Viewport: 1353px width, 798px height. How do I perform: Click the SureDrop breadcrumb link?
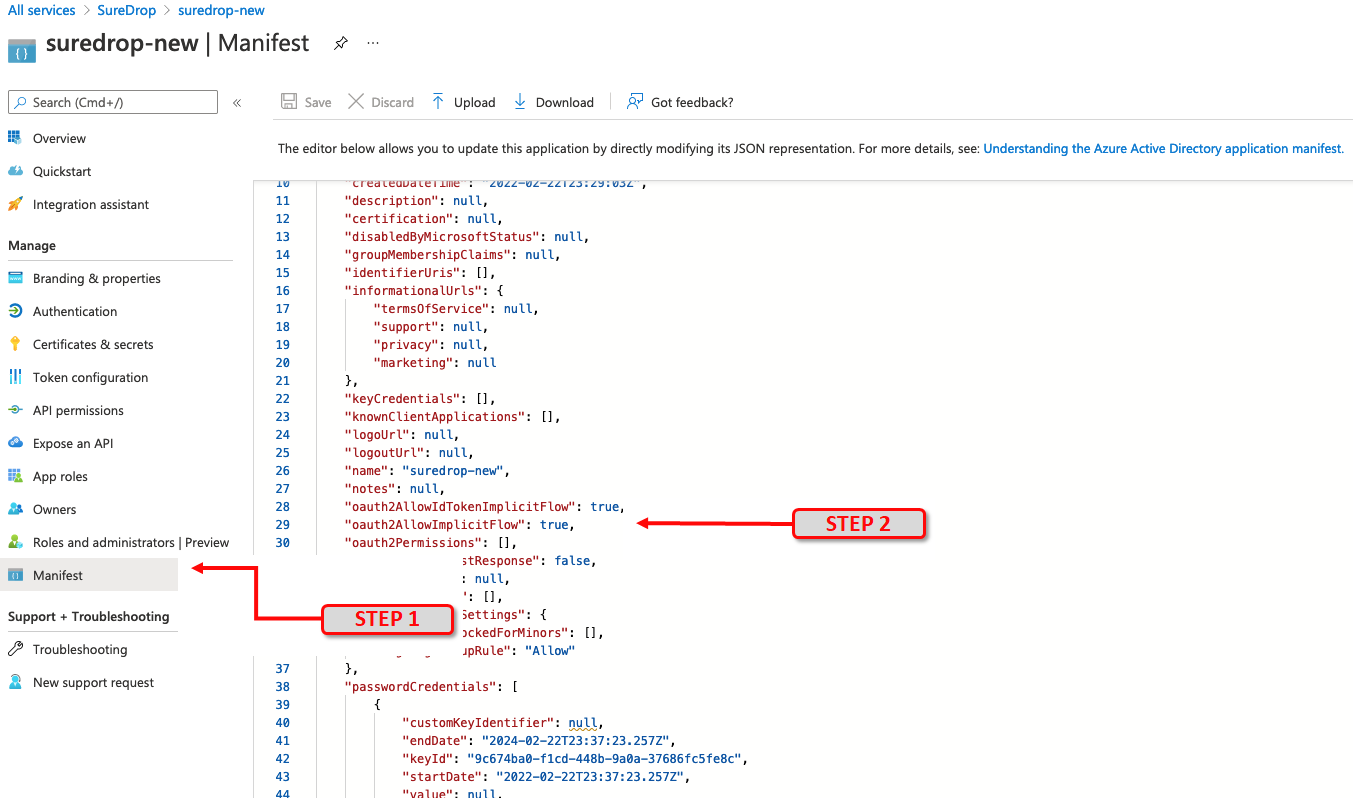127,10
